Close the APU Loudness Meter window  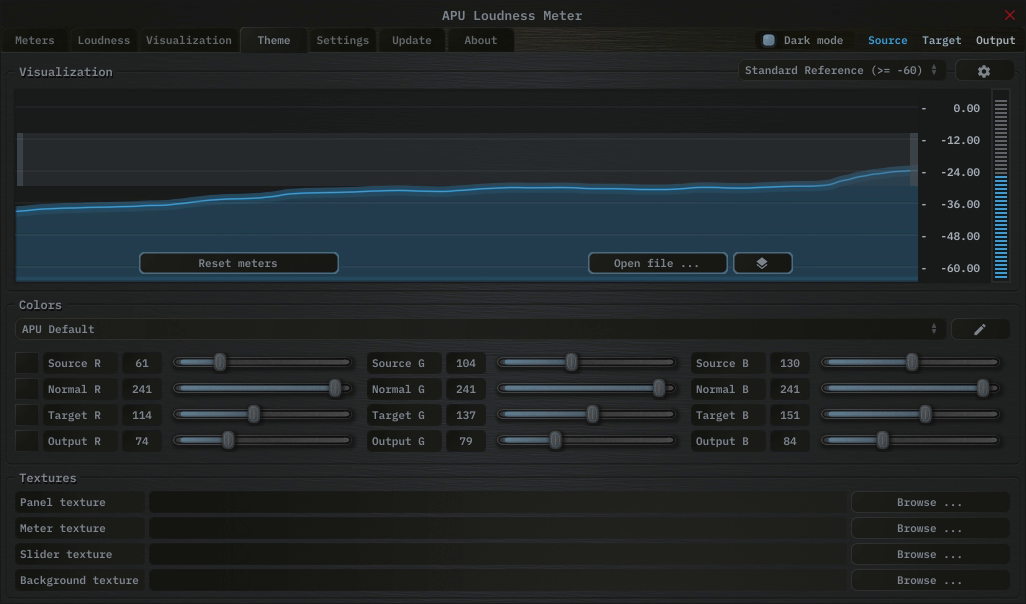[x=1009, y=15]
